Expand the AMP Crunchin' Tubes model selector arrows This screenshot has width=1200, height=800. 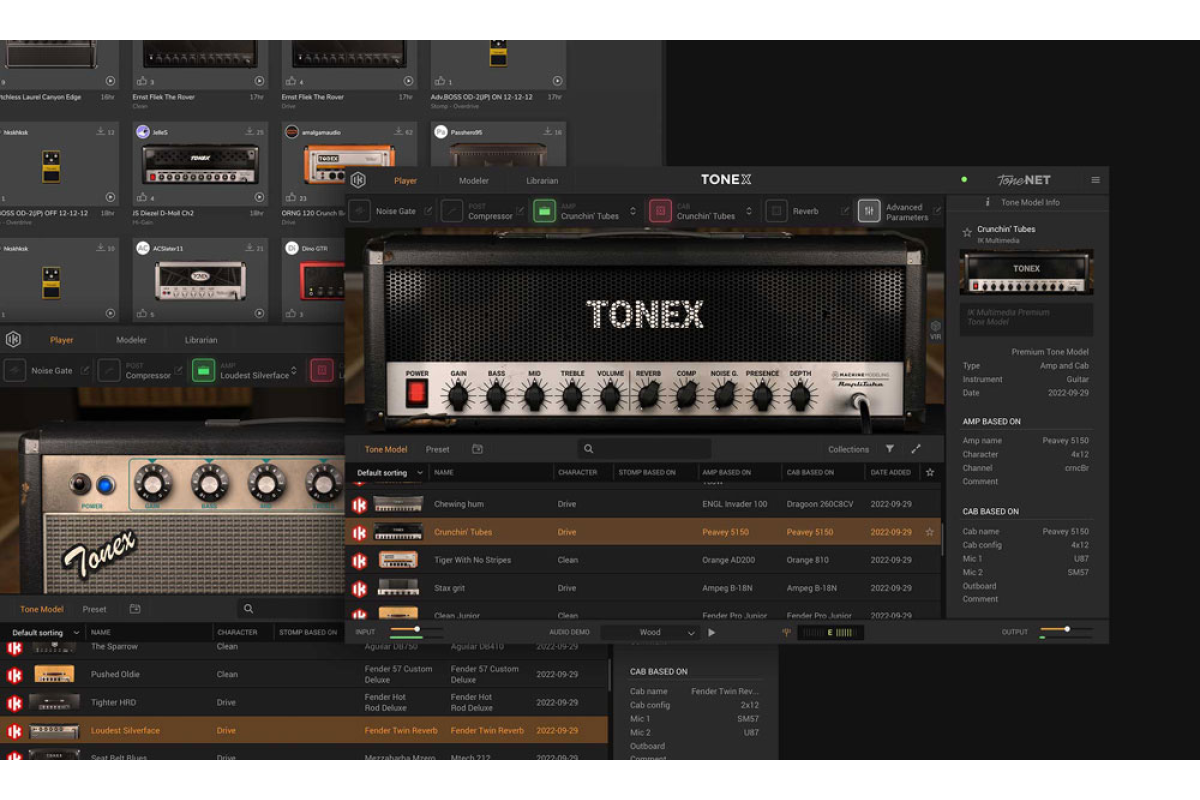[631, 211]
